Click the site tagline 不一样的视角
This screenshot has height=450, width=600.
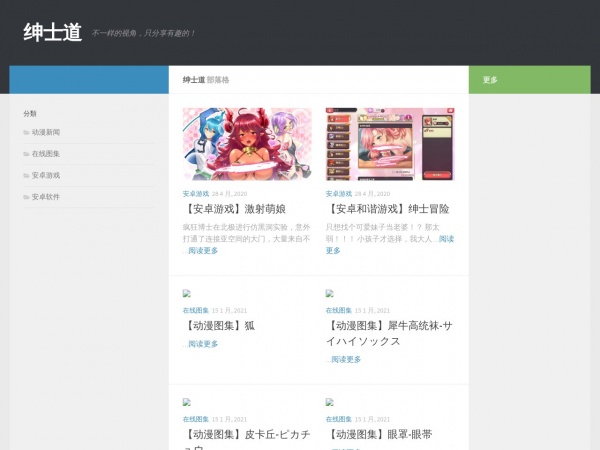(143, 33)
